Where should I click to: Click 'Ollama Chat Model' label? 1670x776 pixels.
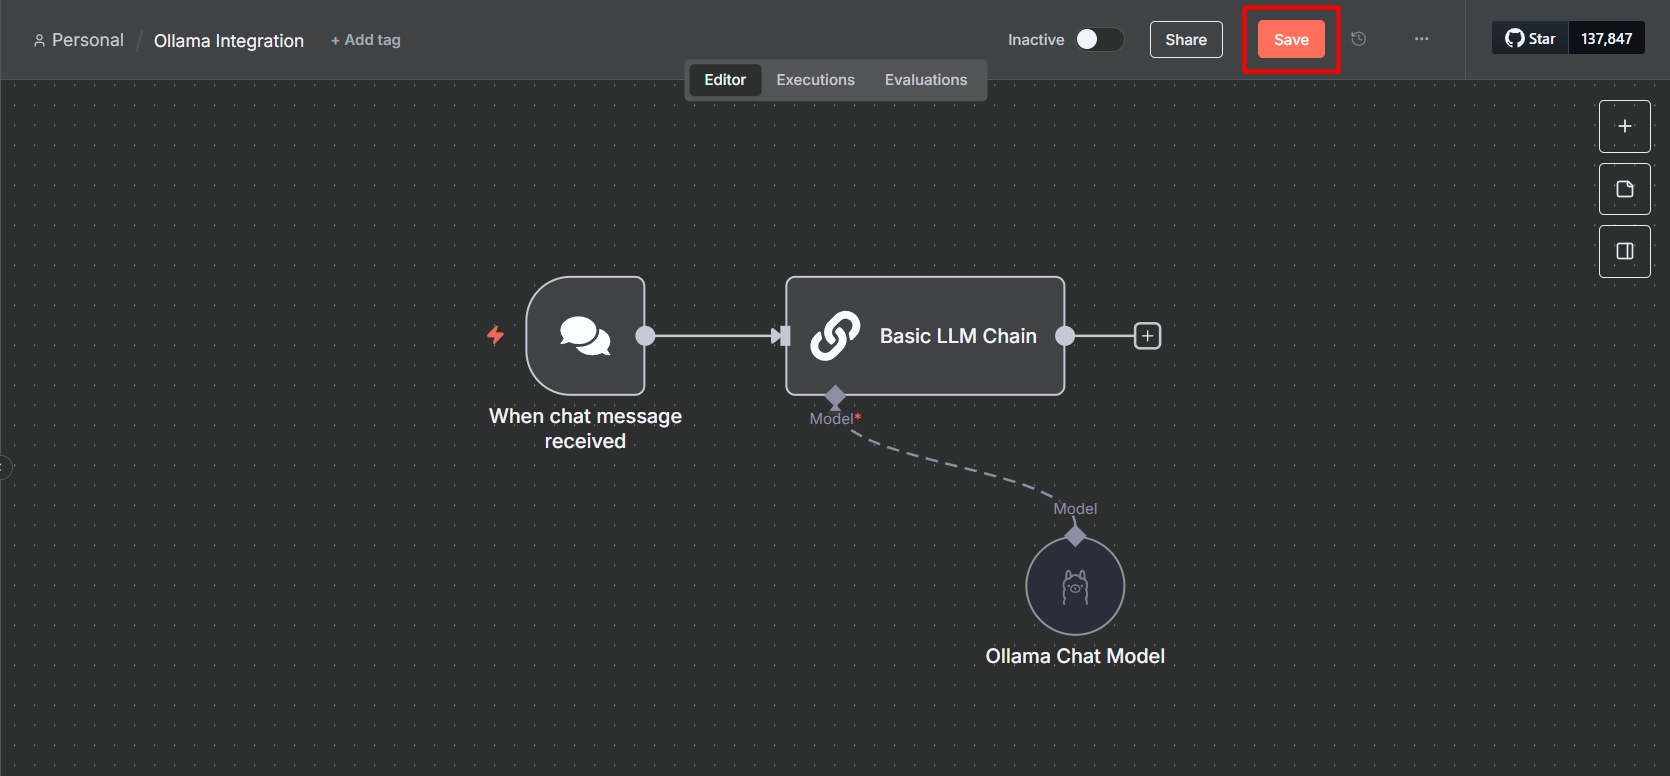[x=1075, y=656]
